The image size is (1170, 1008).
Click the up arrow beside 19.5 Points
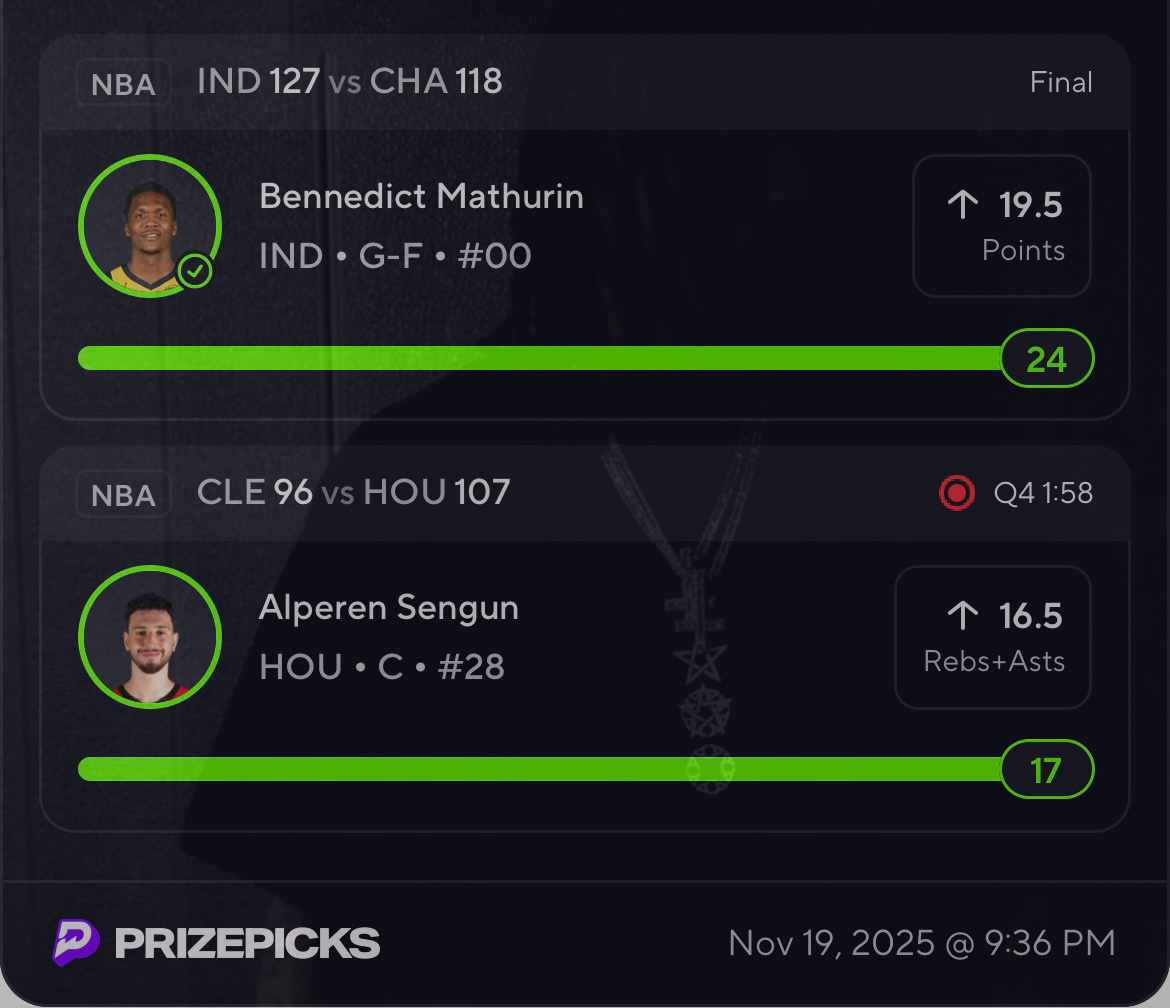point(962,205)
